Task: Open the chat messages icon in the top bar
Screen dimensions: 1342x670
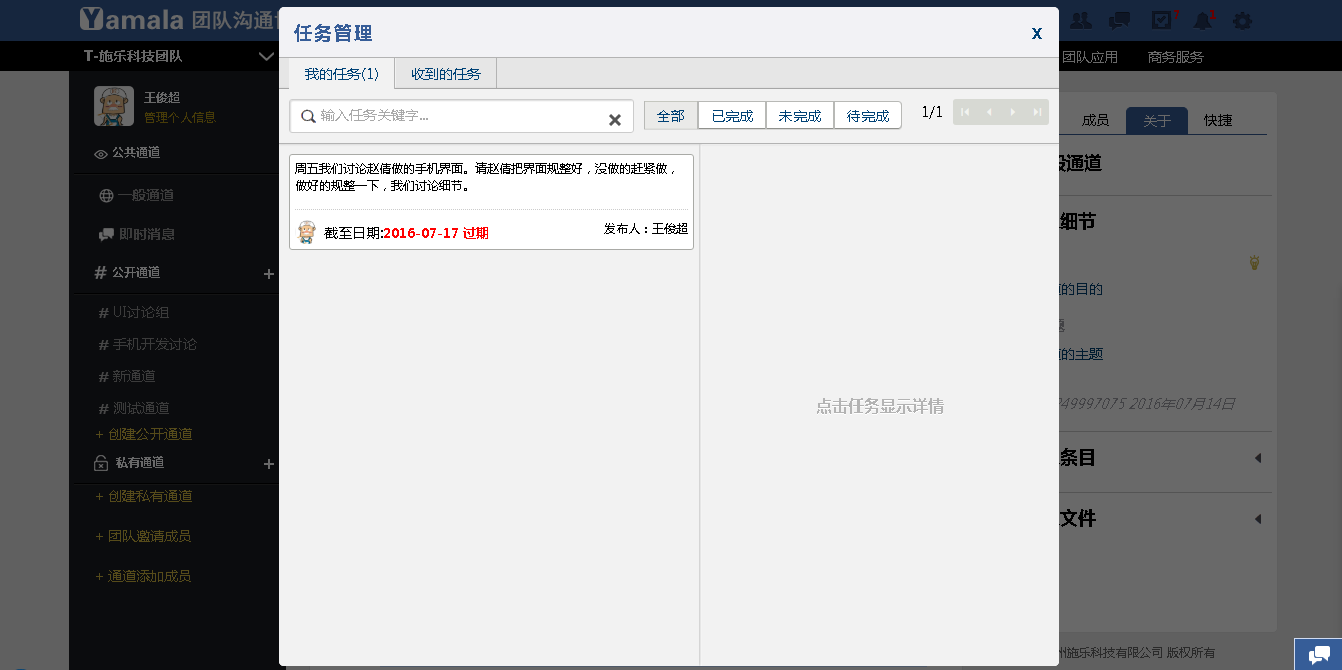Action: 1120,20
